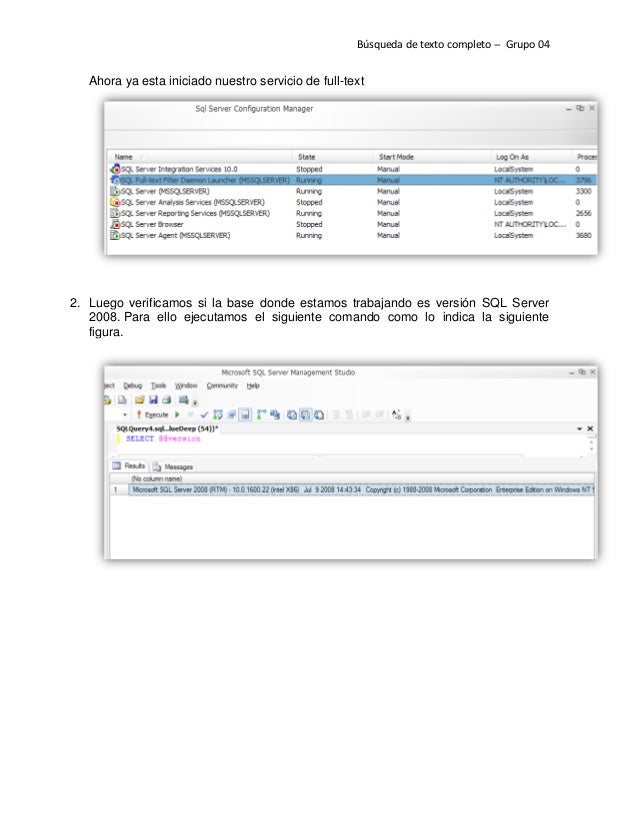
Task: Click the (No column name) column header
Action: click(156, 479)
